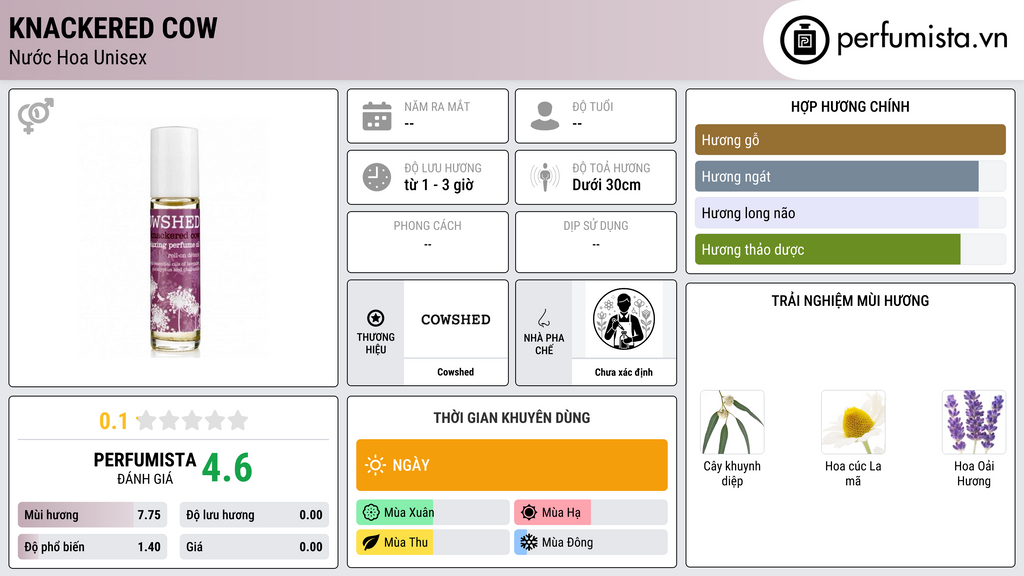Click the Hương long não accord bar
Screen dimensions: 1024x576
point(850,213)
